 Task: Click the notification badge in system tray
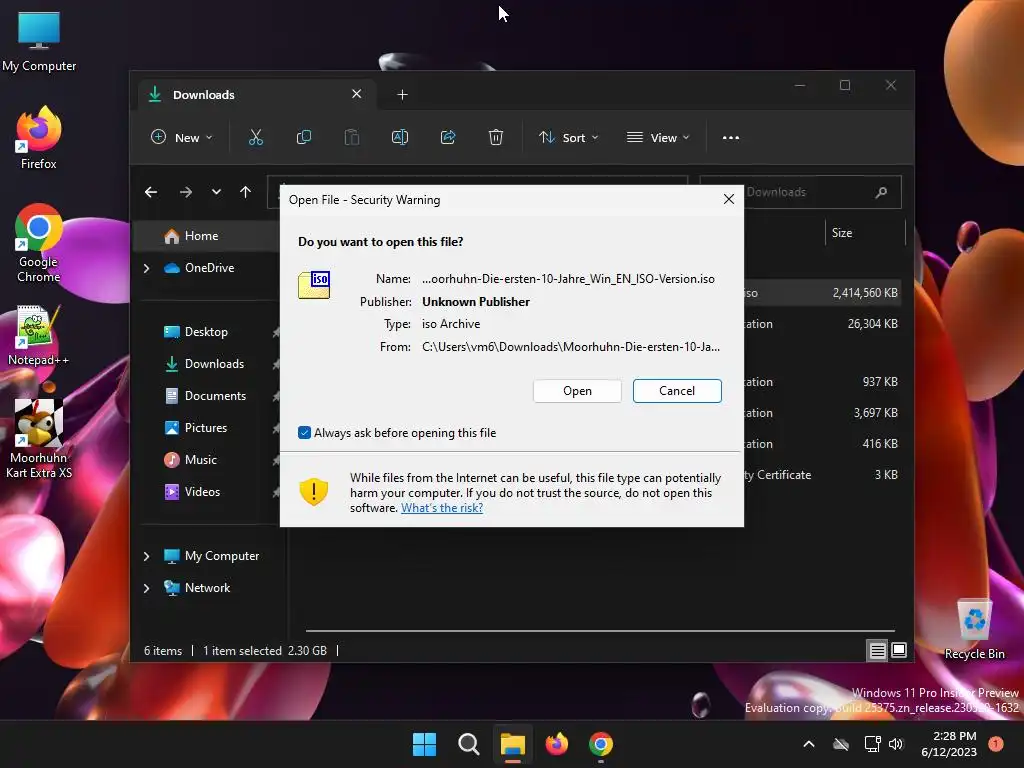996,743
